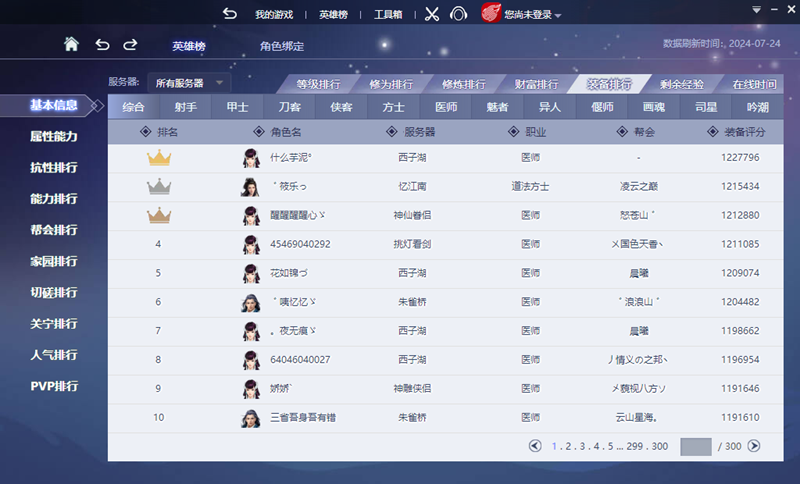Select 刀客 class filter

(x=290, y=107)
